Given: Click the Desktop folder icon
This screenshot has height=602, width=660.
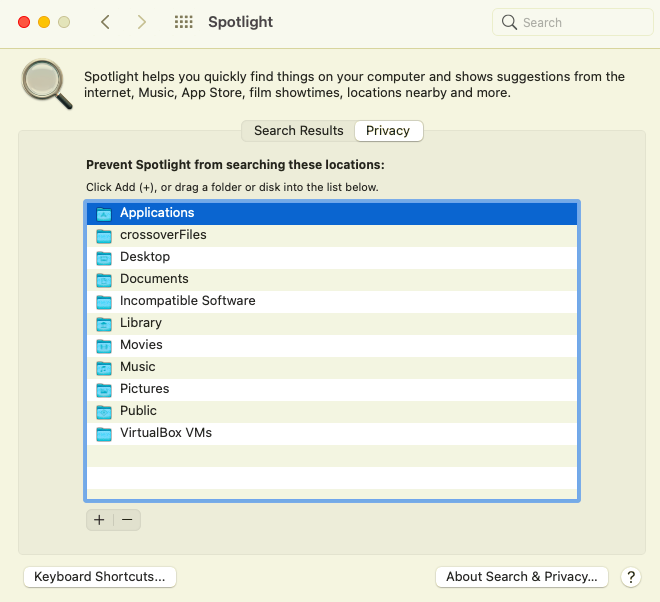Looking at the screenshot, I should pyautogui.click(x=104, y=258).
